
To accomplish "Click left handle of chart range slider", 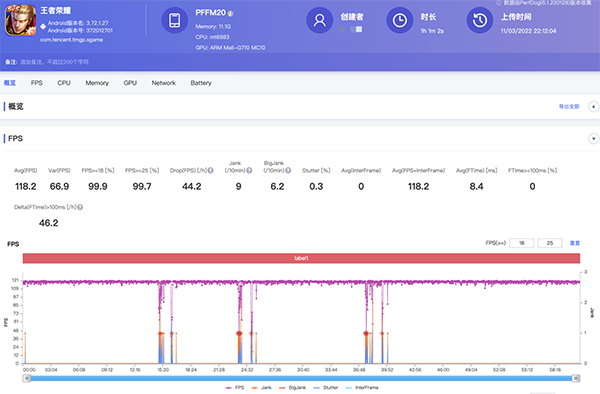I will 27,378.
